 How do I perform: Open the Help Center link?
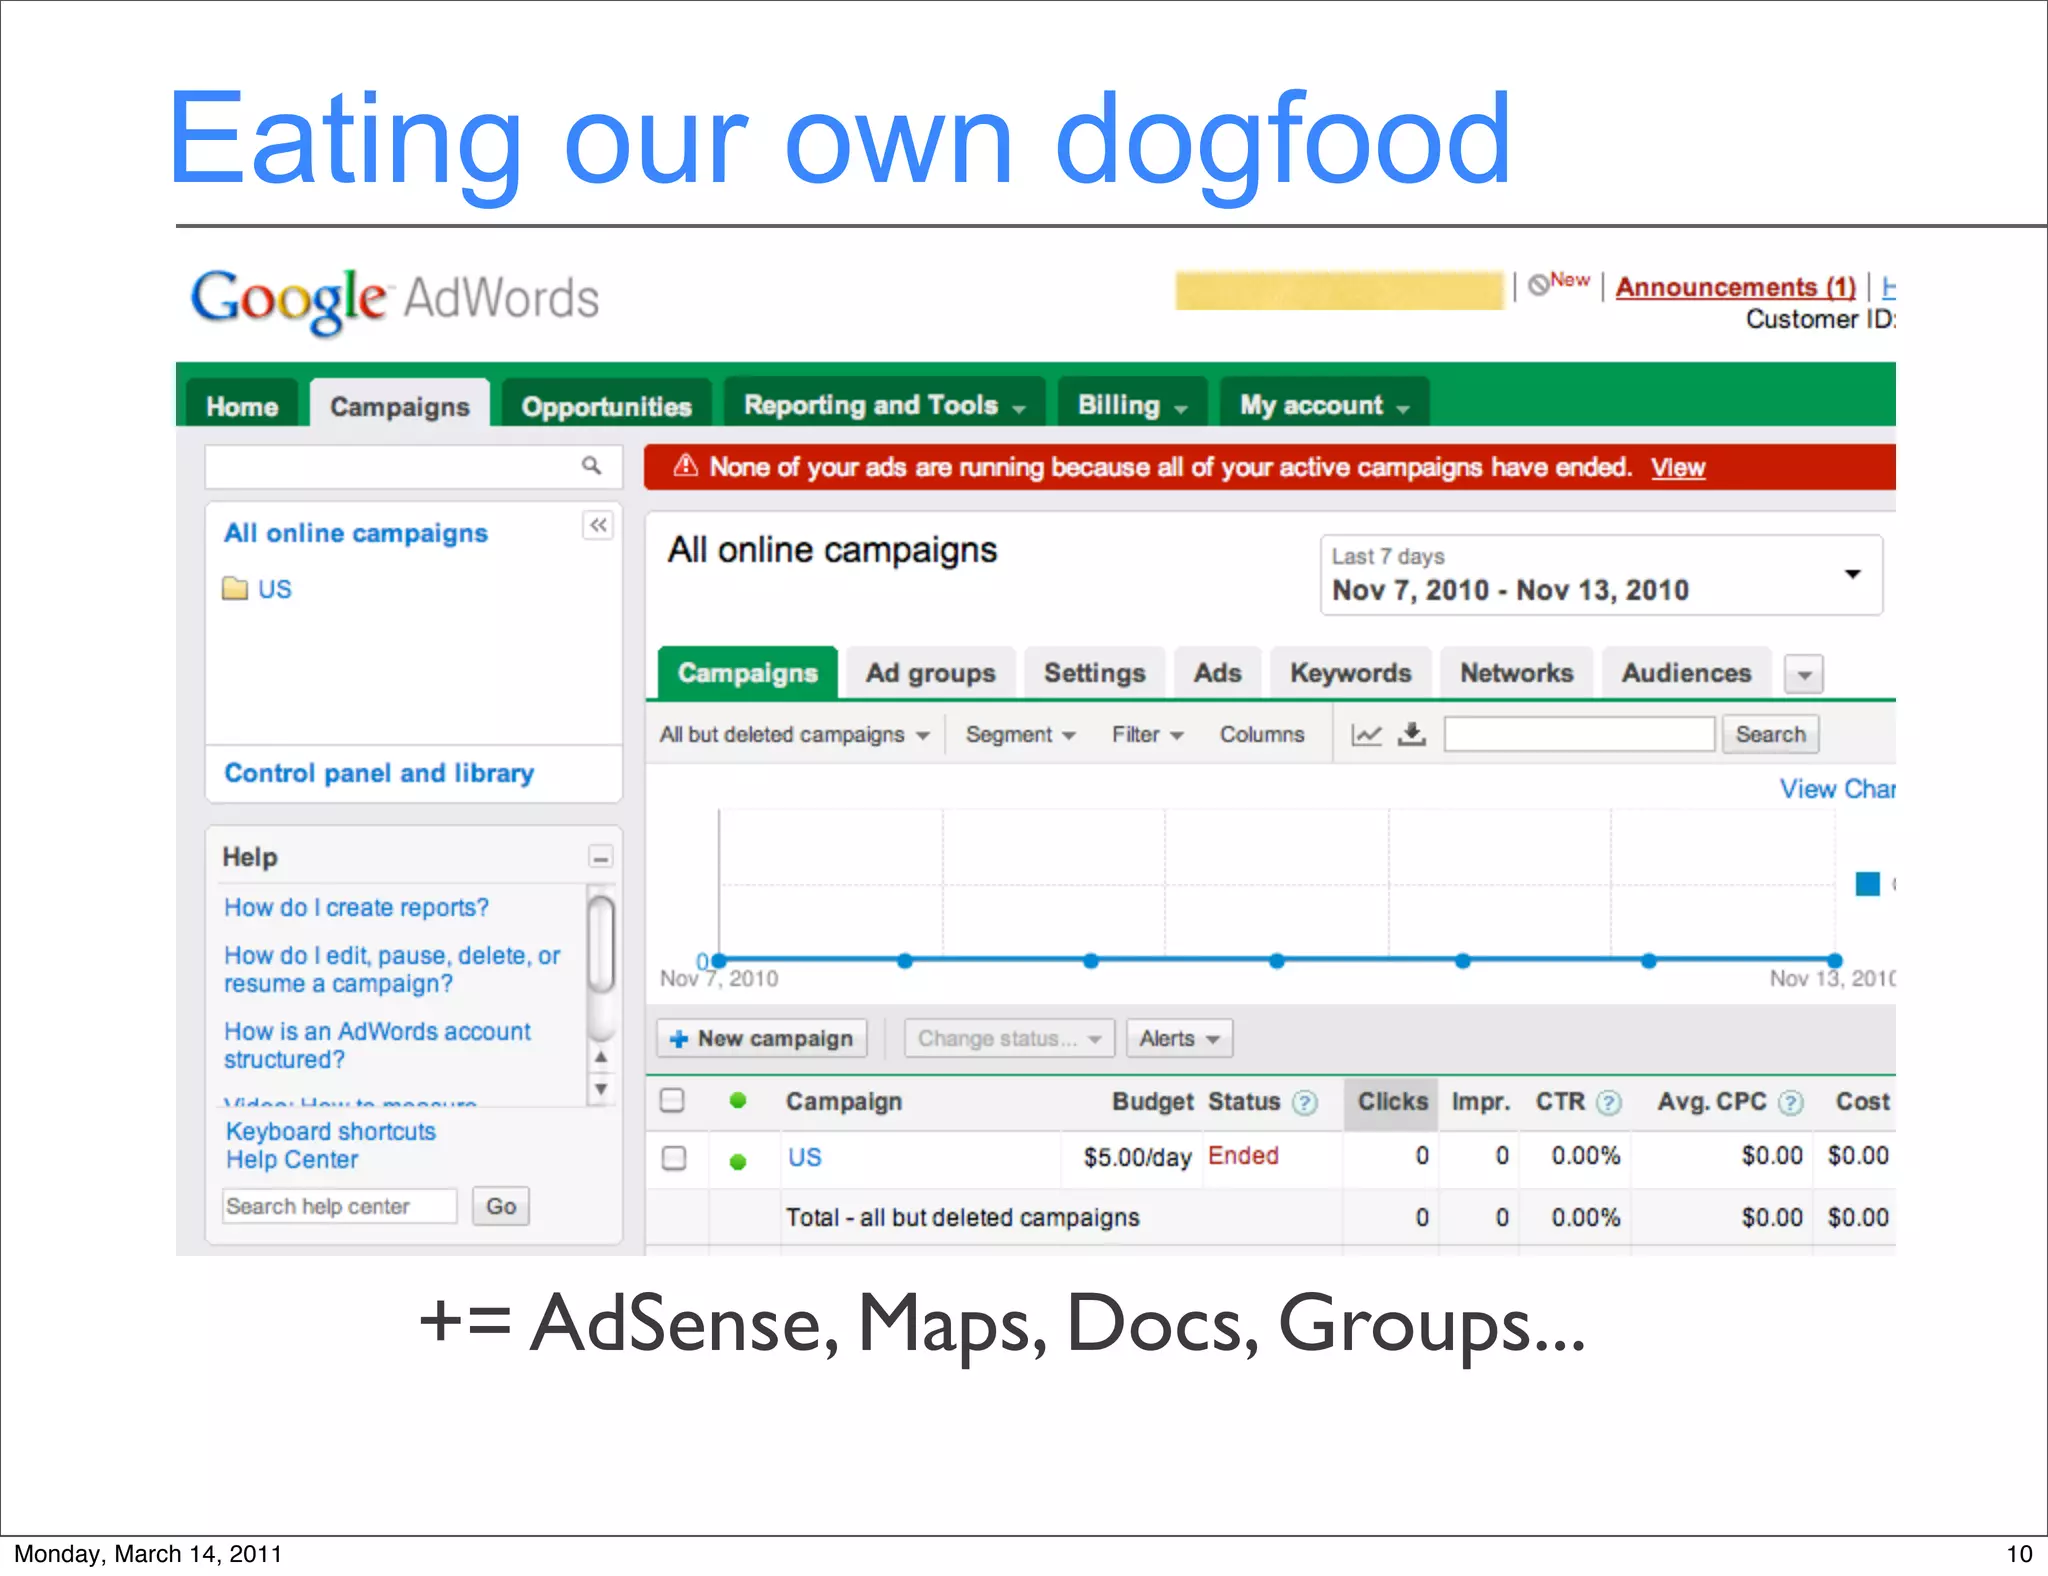[x=291, y=1159]
